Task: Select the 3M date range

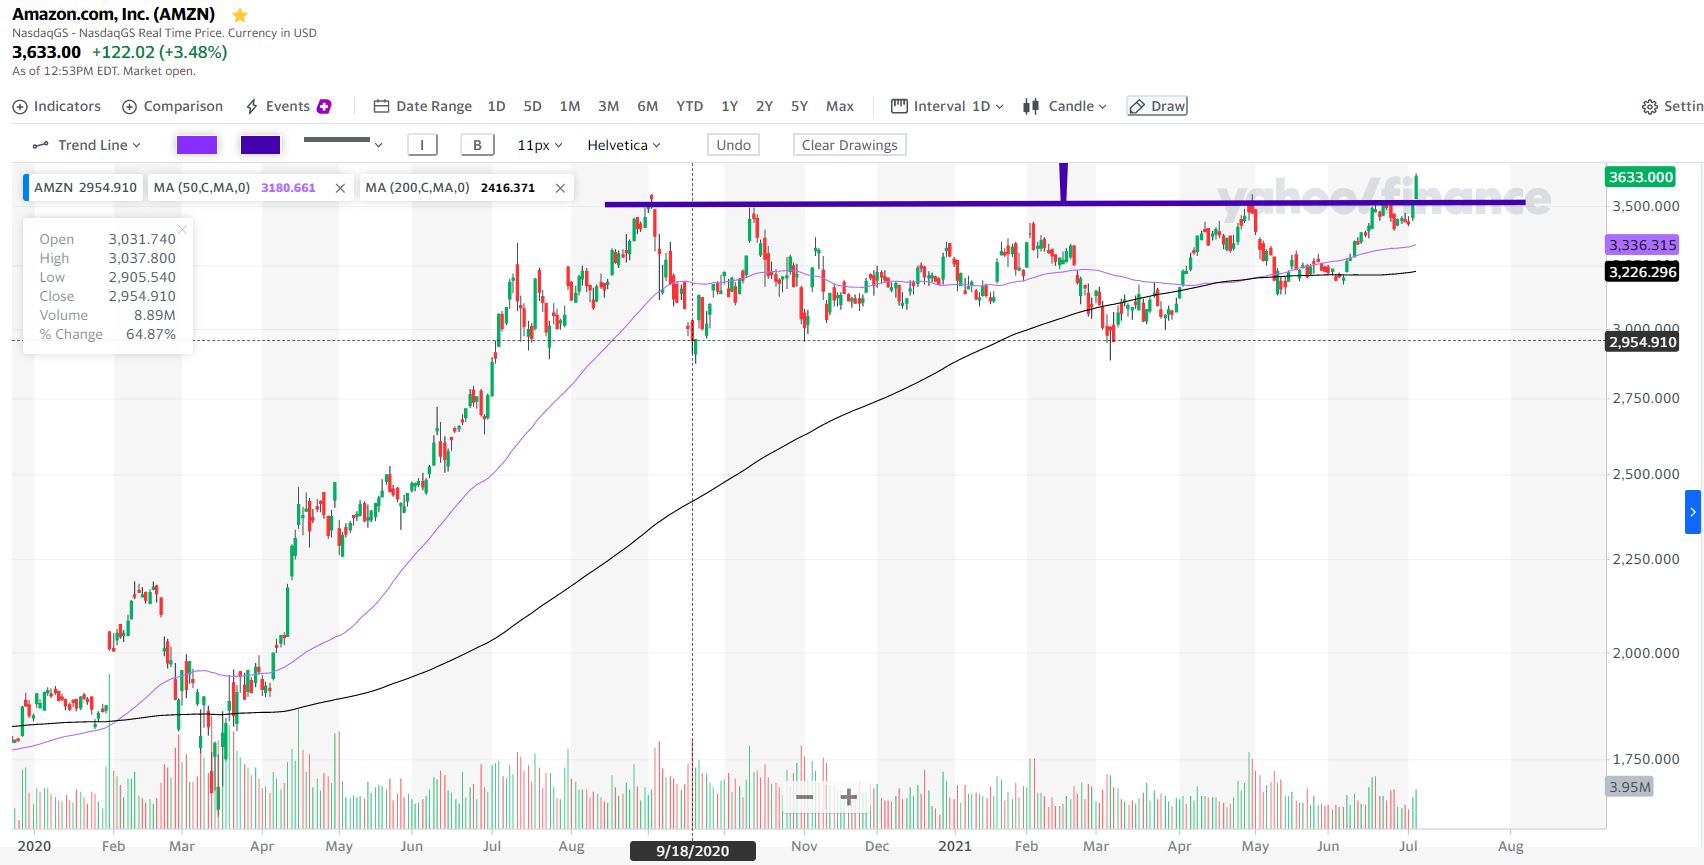Action: [x=608, y=106]
